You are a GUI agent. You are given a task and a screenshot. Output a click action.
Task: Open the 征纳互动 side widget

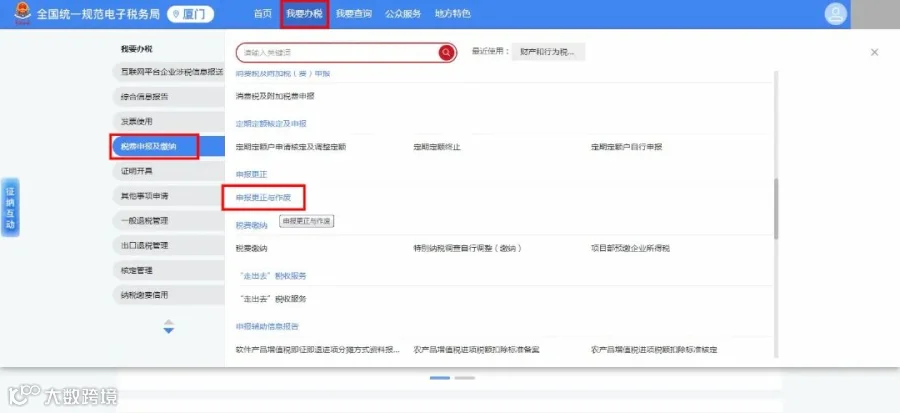[10, 207]
